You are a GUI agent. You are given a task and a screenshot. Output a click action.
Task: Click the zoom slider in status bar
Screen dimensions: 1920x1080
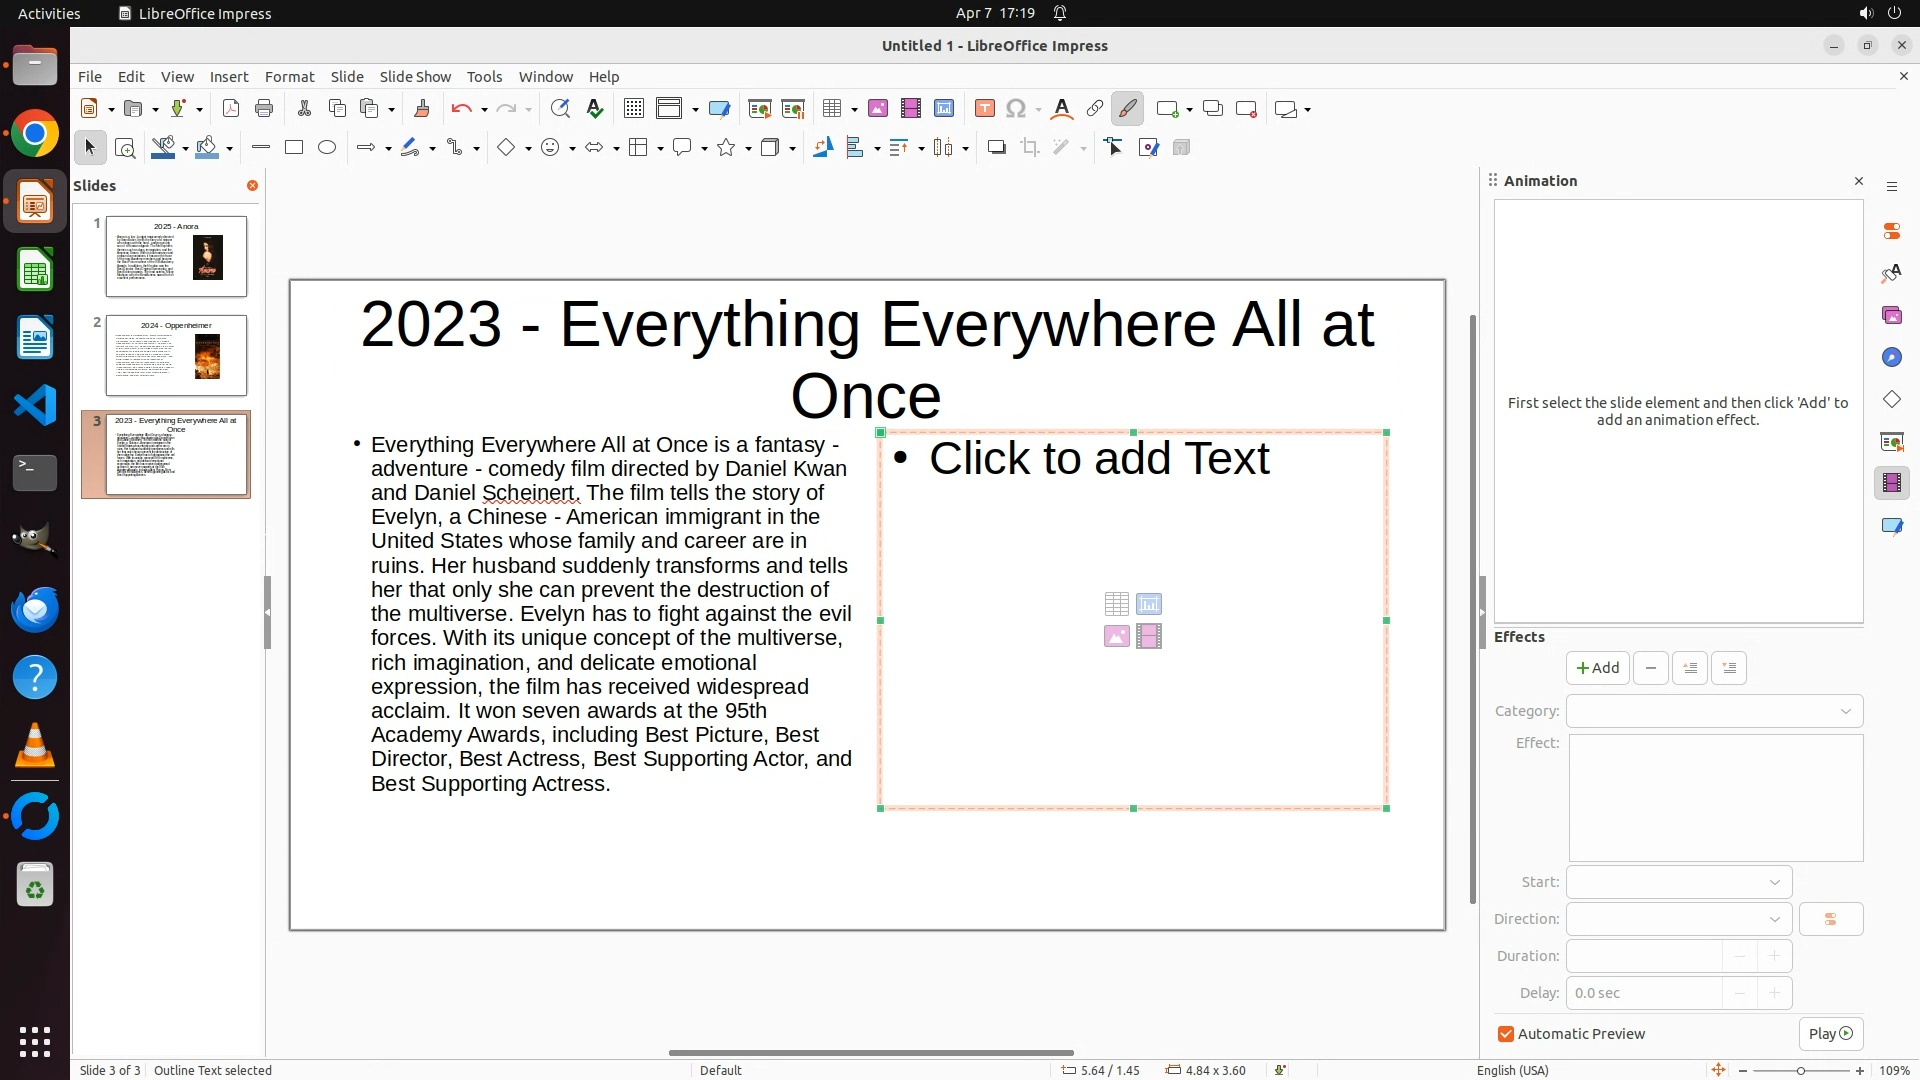pos(1800,1070)
